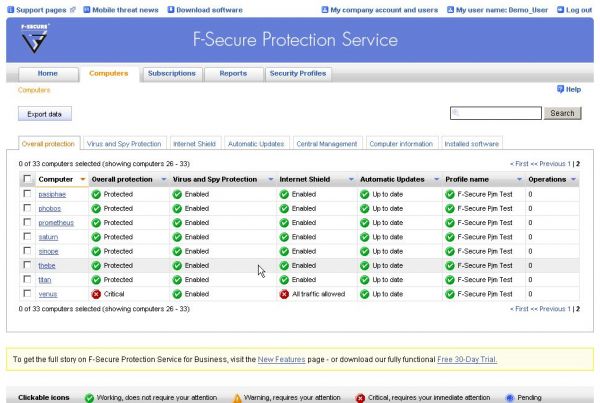
Task: Click the Export data button
Action: click(x=45, y=114)
